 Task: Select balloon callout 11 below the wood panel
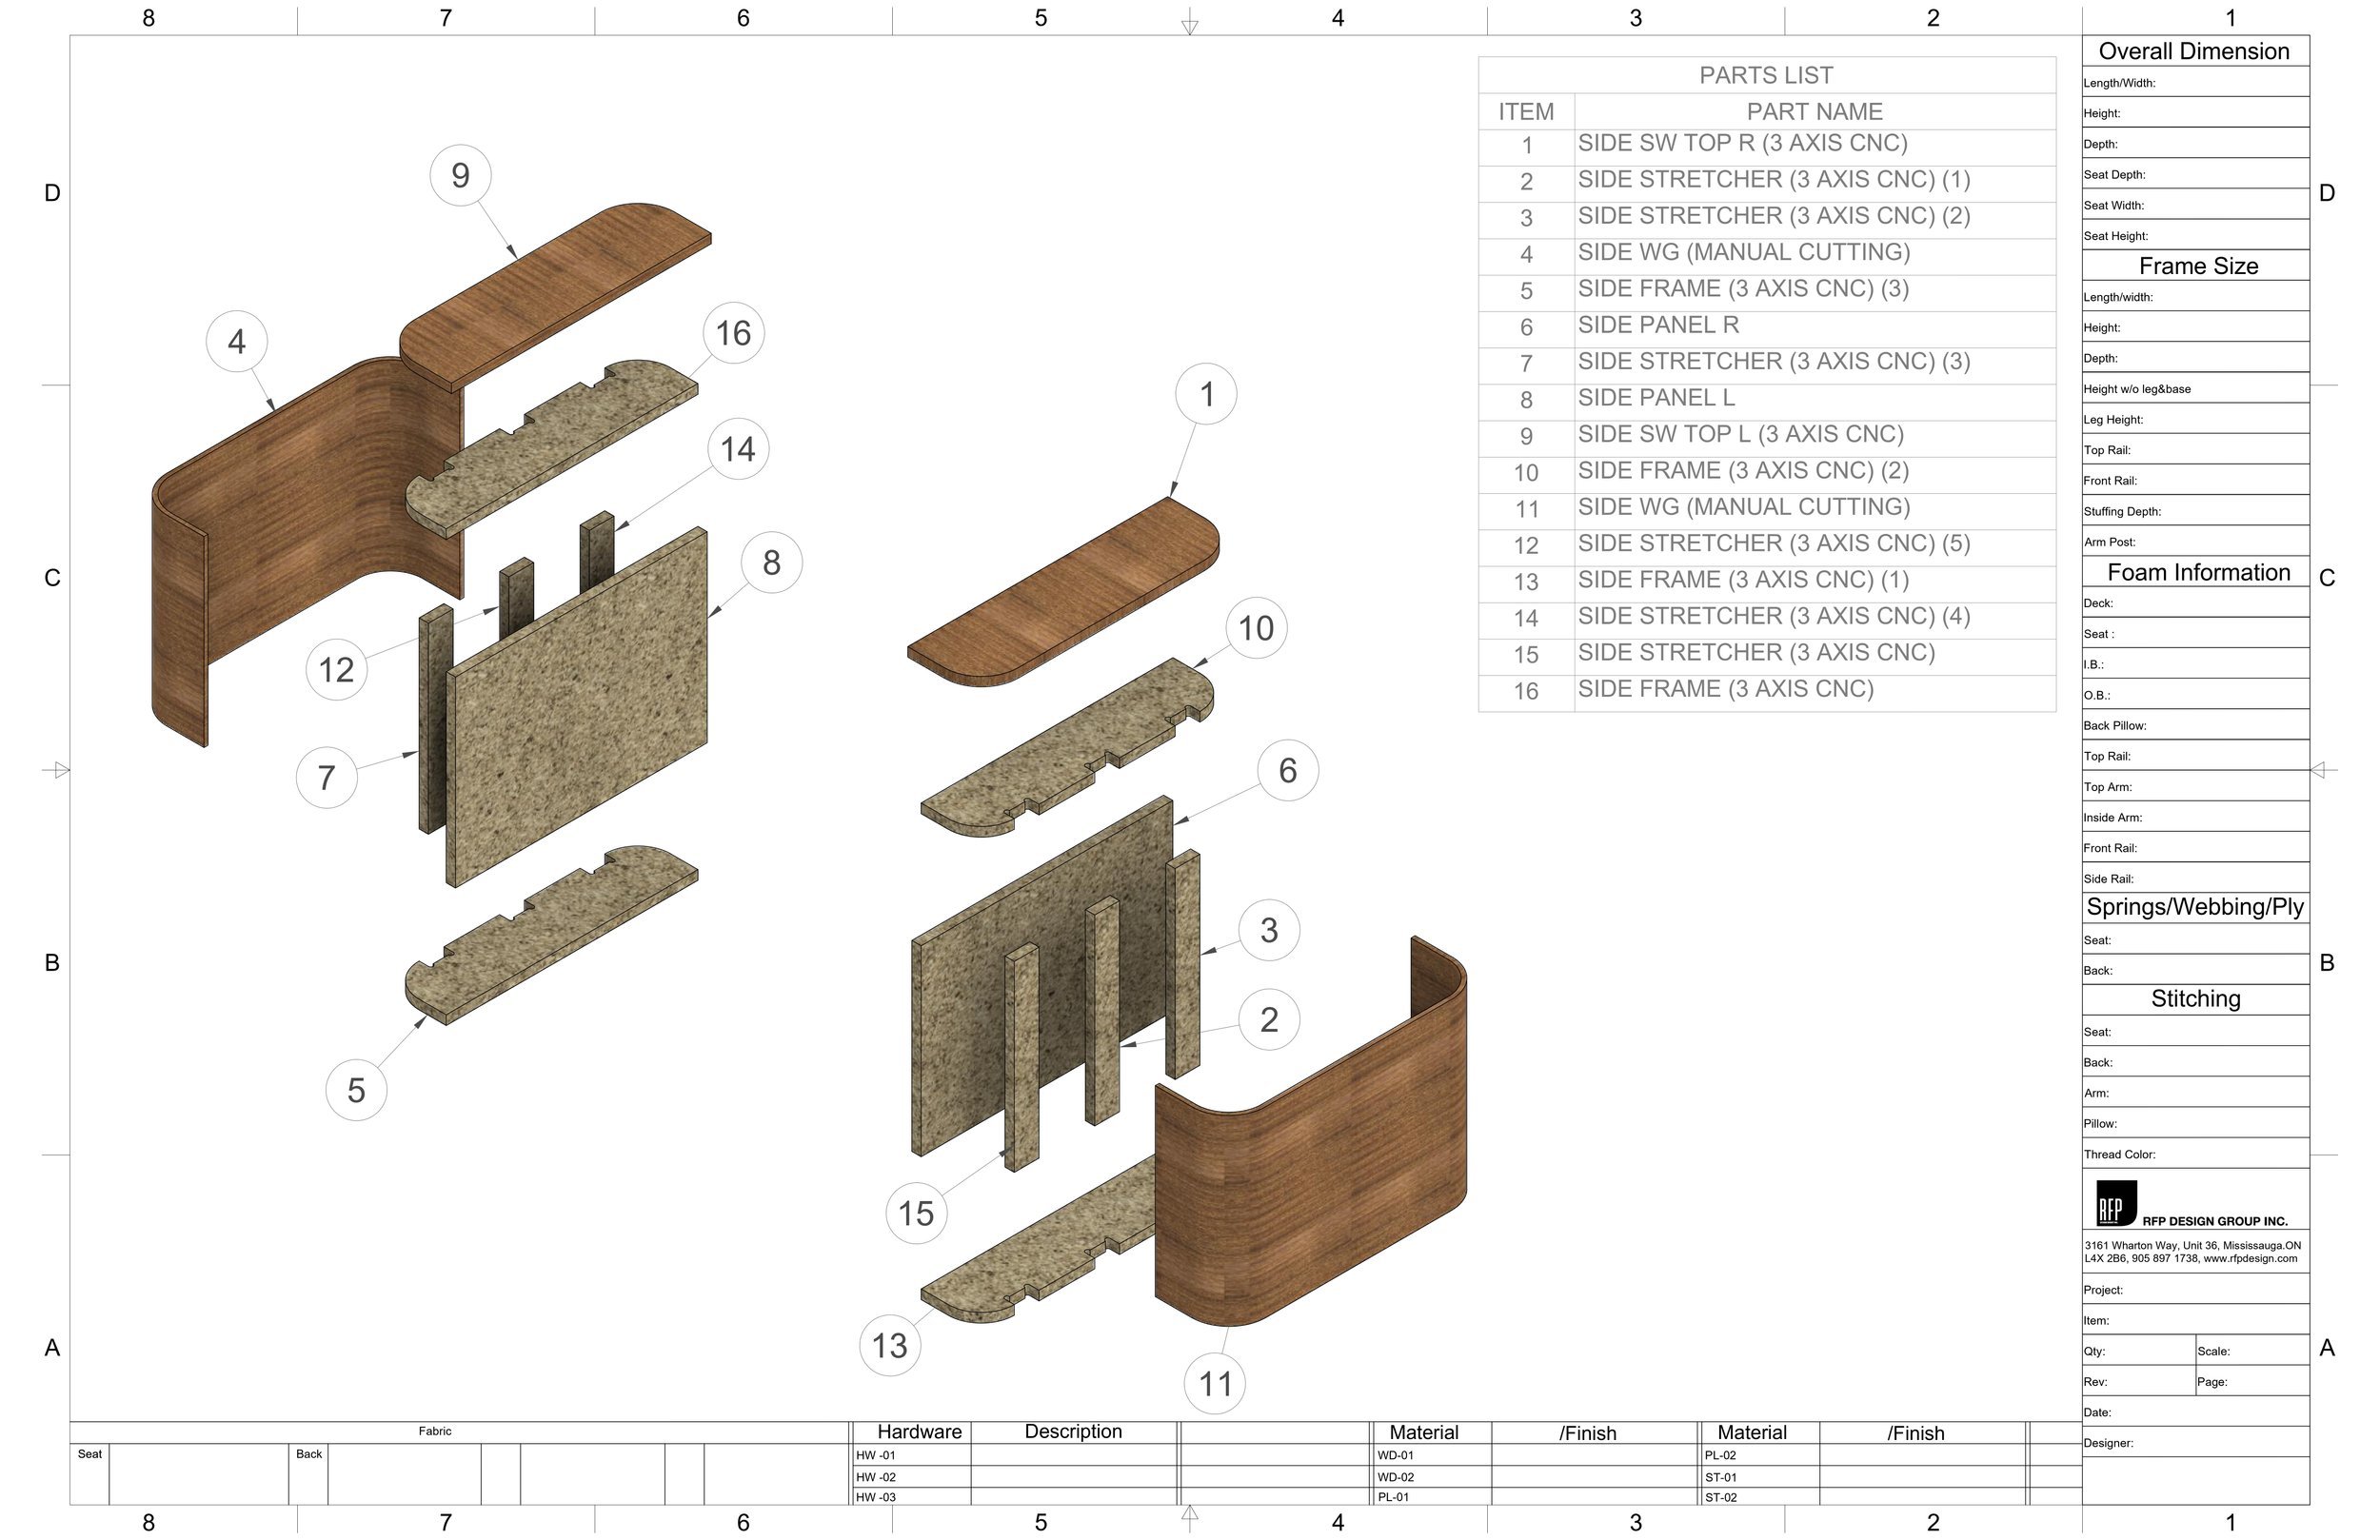point(1216,1384)
